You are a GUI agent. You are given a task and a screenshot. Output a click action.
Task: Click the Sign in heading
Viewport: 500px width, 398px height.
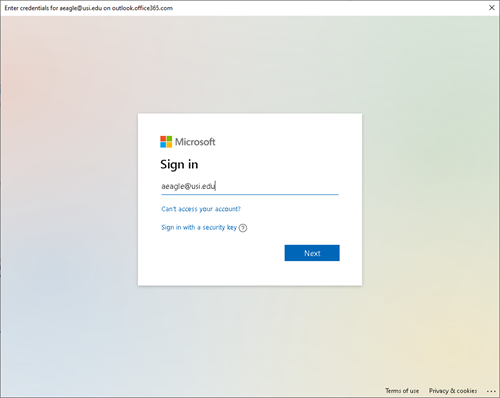(x=179, y=165)
